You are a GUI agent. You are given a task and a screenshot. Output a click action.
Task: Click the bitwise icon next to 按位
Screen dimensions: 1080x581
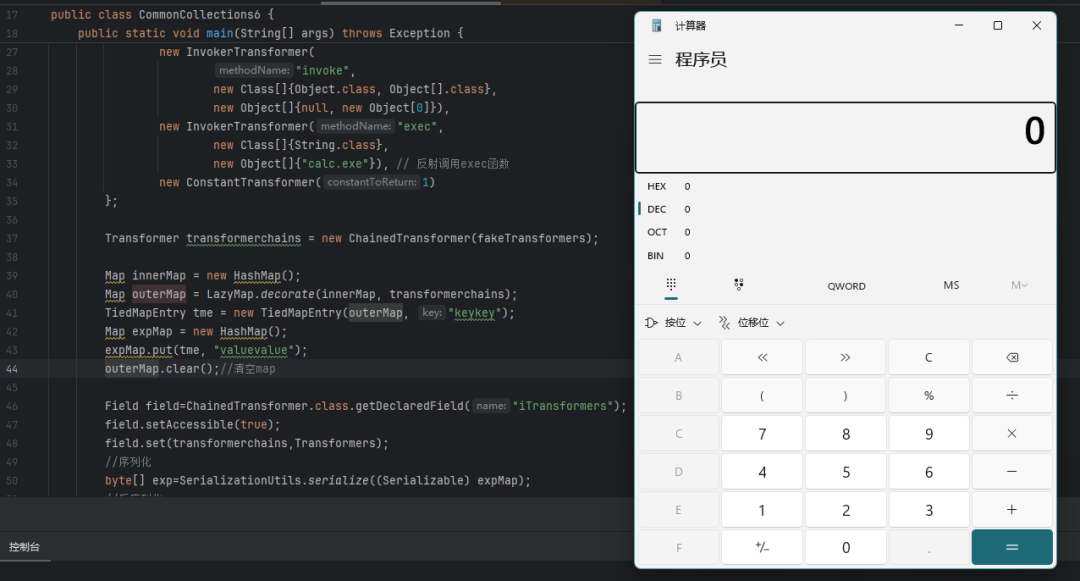tap(651, 323)
